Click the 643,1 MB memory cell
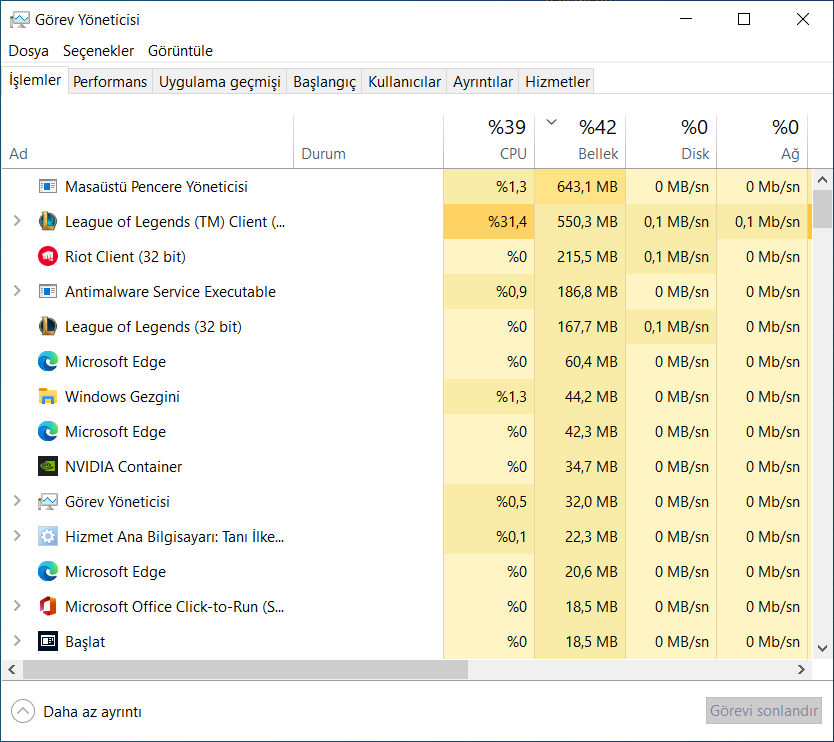The width and height of the screenshot is (834, 742). click(x=580, y=187)
